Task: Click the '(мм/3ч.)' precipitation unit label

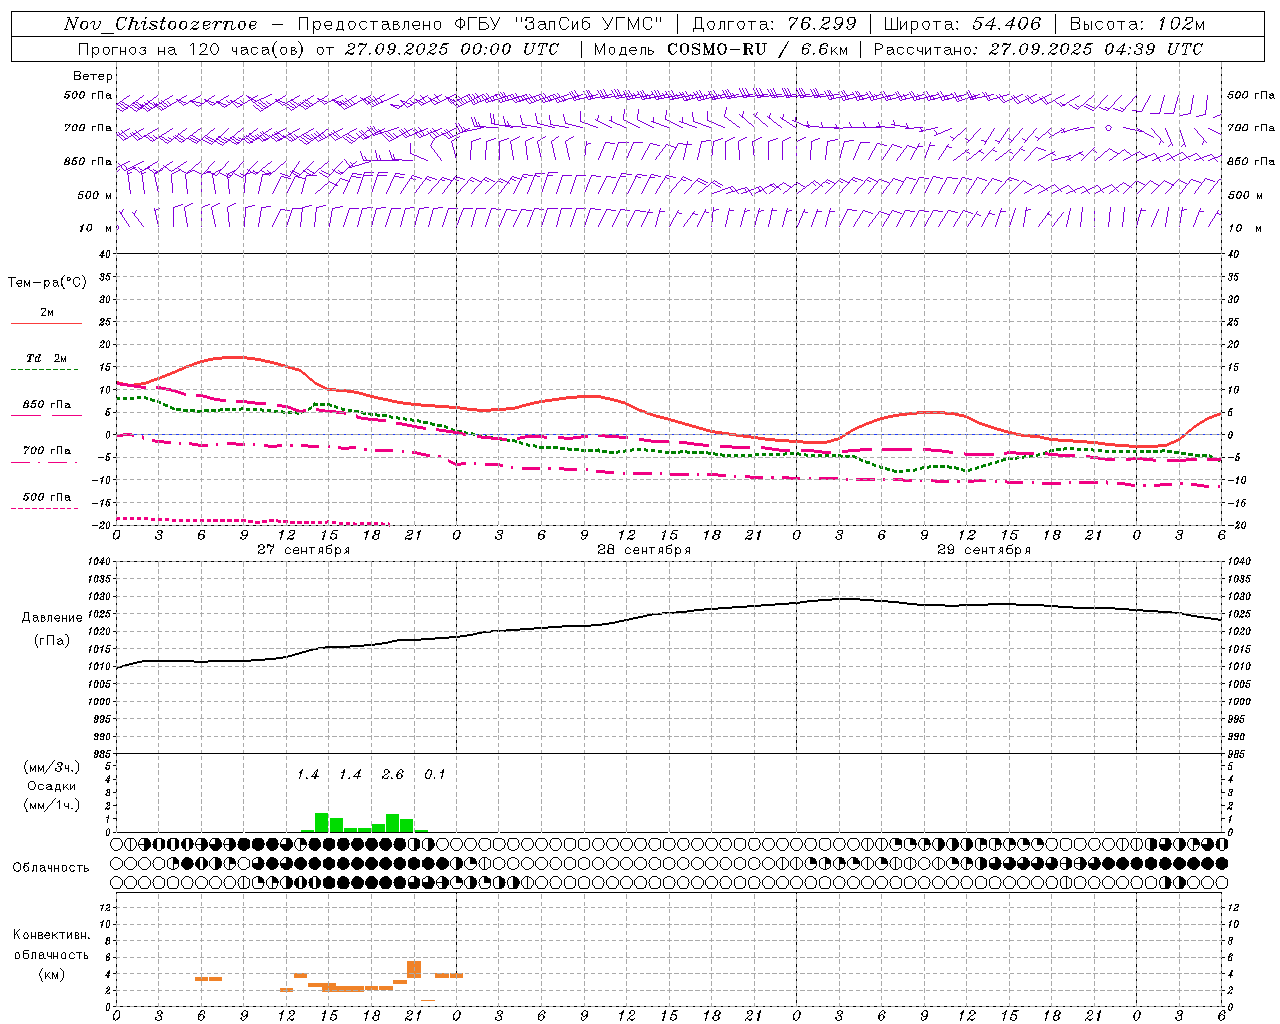Action: (50, 767)
